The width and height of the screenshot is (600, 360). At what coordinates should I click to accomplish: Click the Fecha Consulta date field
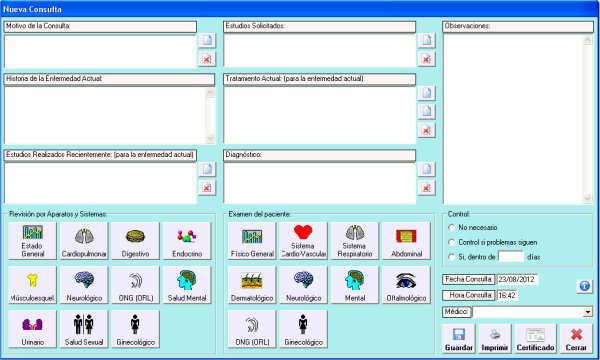tap(517, 279)
